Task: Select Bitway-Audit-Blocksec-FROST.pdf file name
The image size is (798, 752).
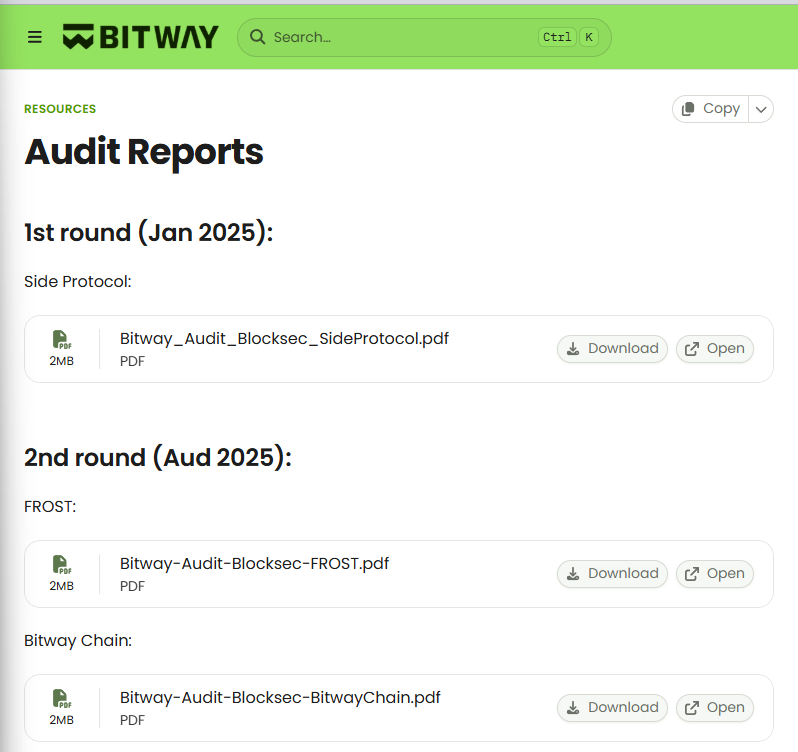Action: [254, 564]
